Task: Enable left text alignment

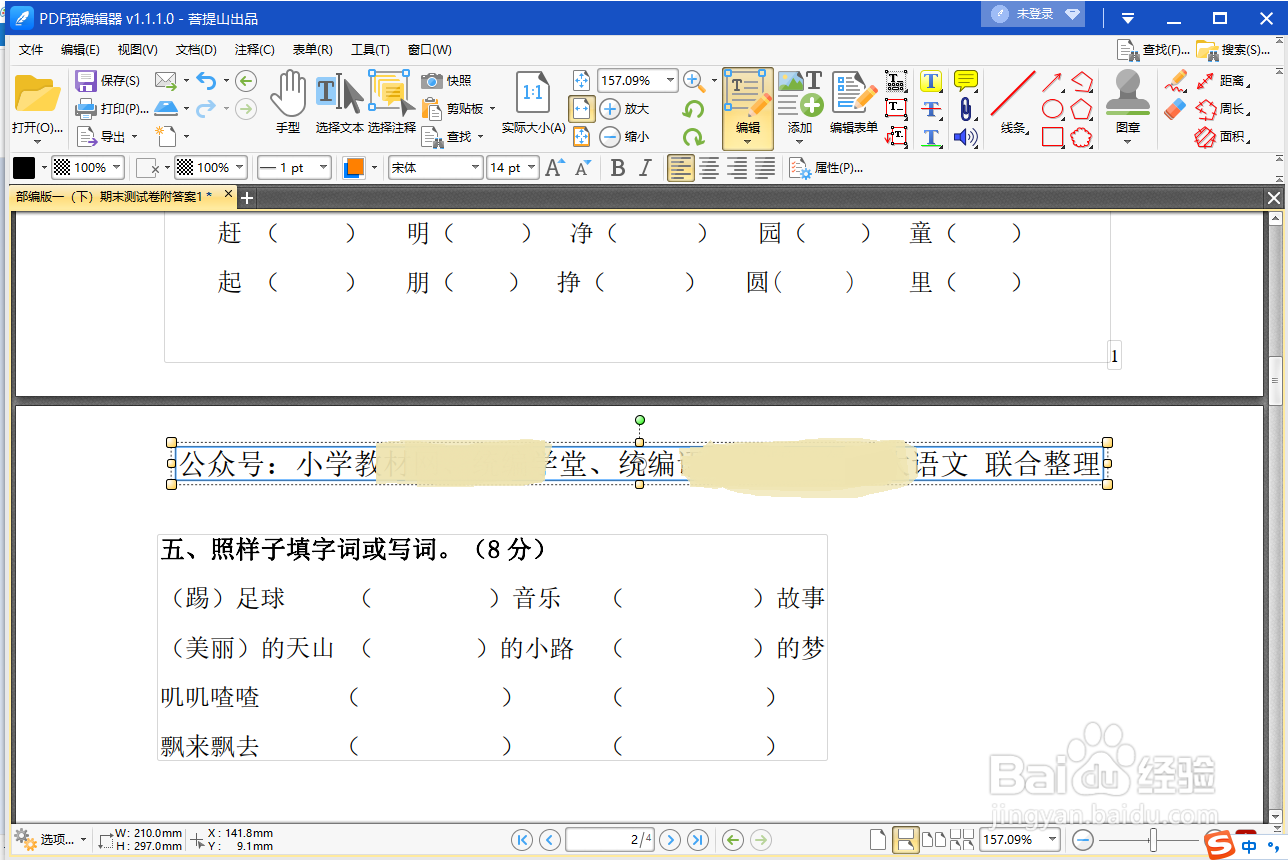Action: (x=681, y=168)
